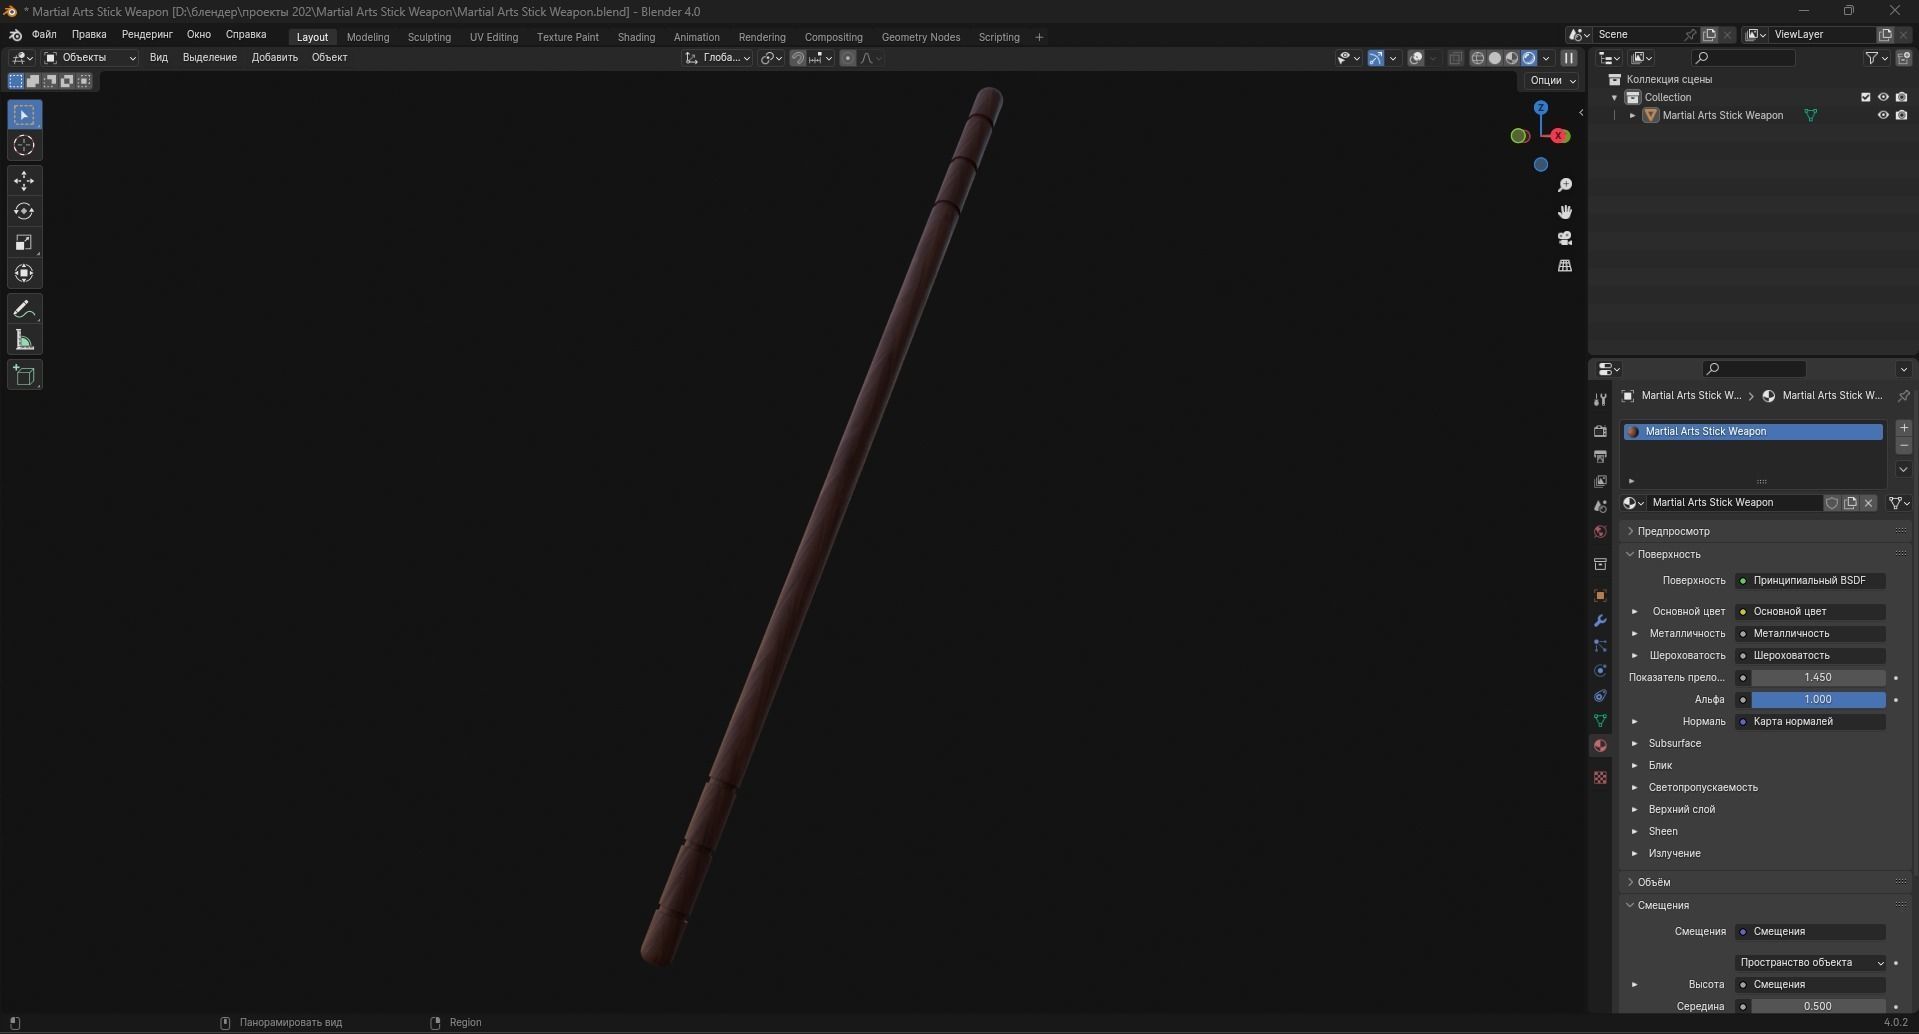Open the Tool properties tab
The width and height of the screenshot is (1919, 1034).
1600,399
